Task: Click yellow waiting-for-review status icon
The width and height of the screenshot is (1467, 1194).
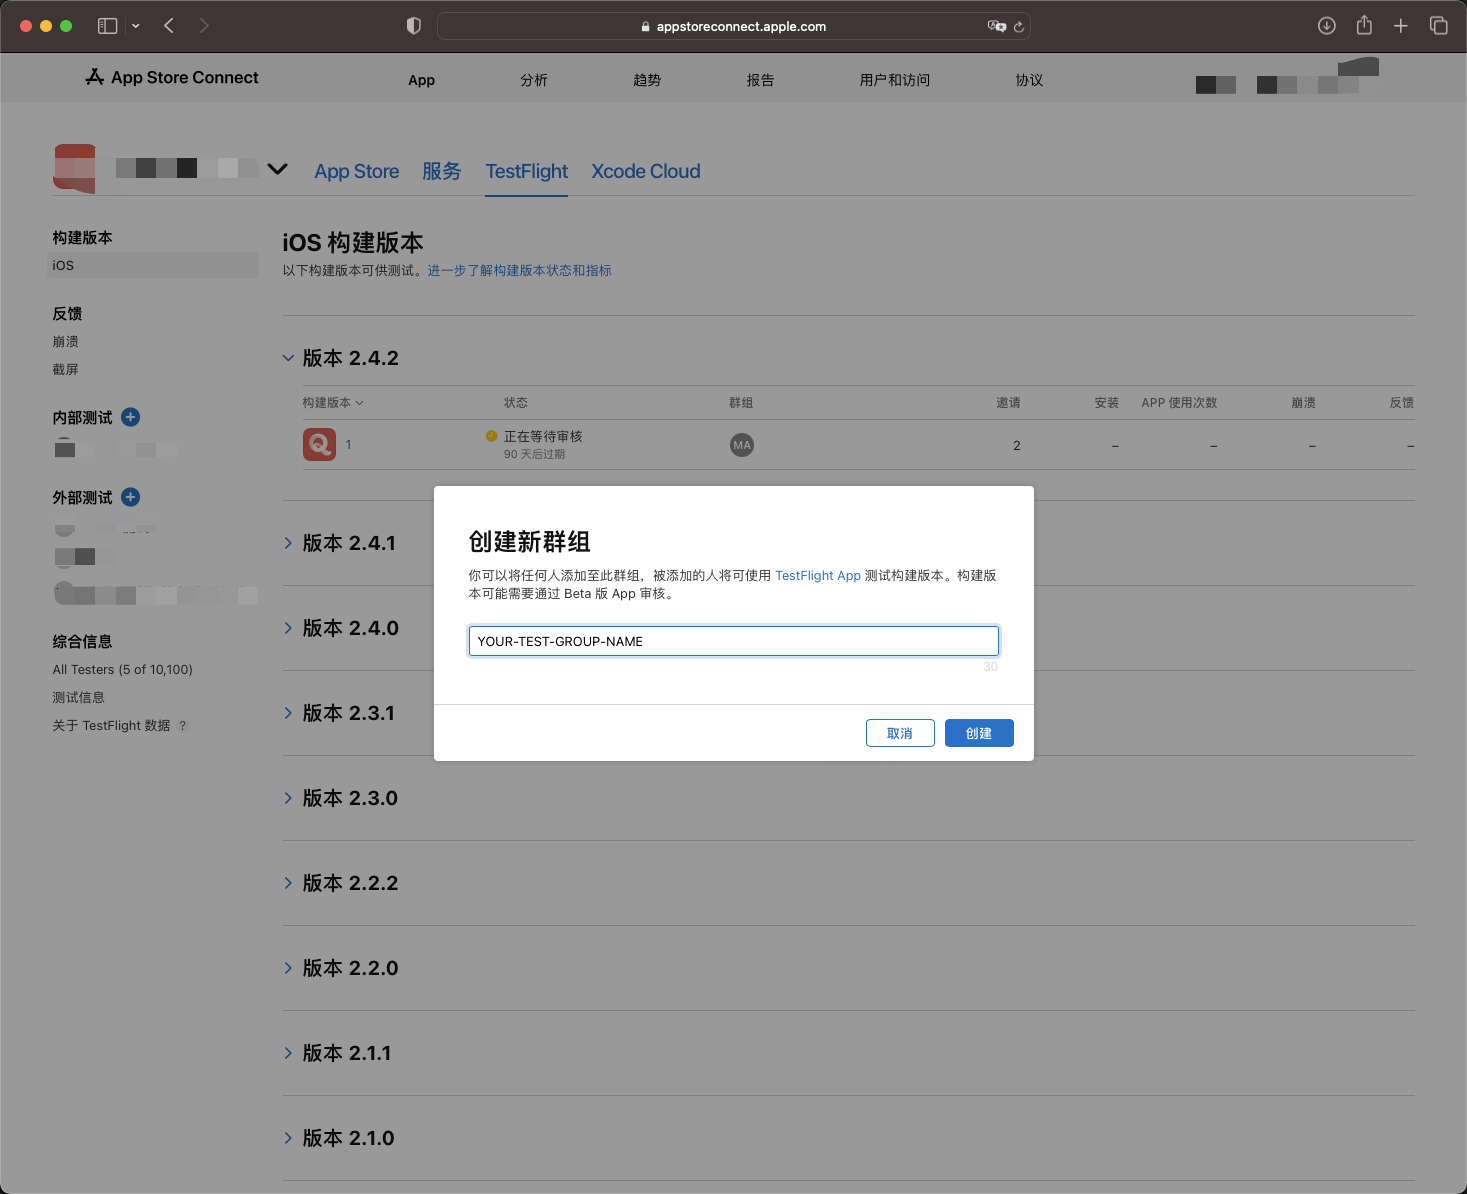Action: (x=491, y=436)
